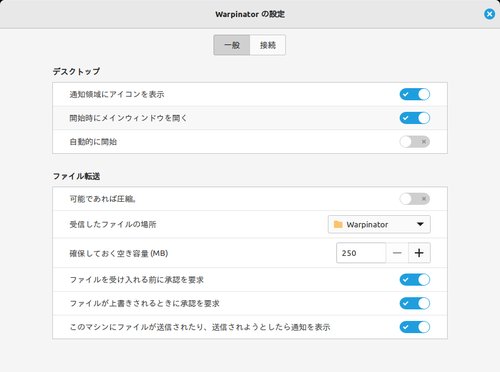This screenshot has width=500, height=372.
Task: Click the free space input field showing 250
Action: tap(361, 253)
